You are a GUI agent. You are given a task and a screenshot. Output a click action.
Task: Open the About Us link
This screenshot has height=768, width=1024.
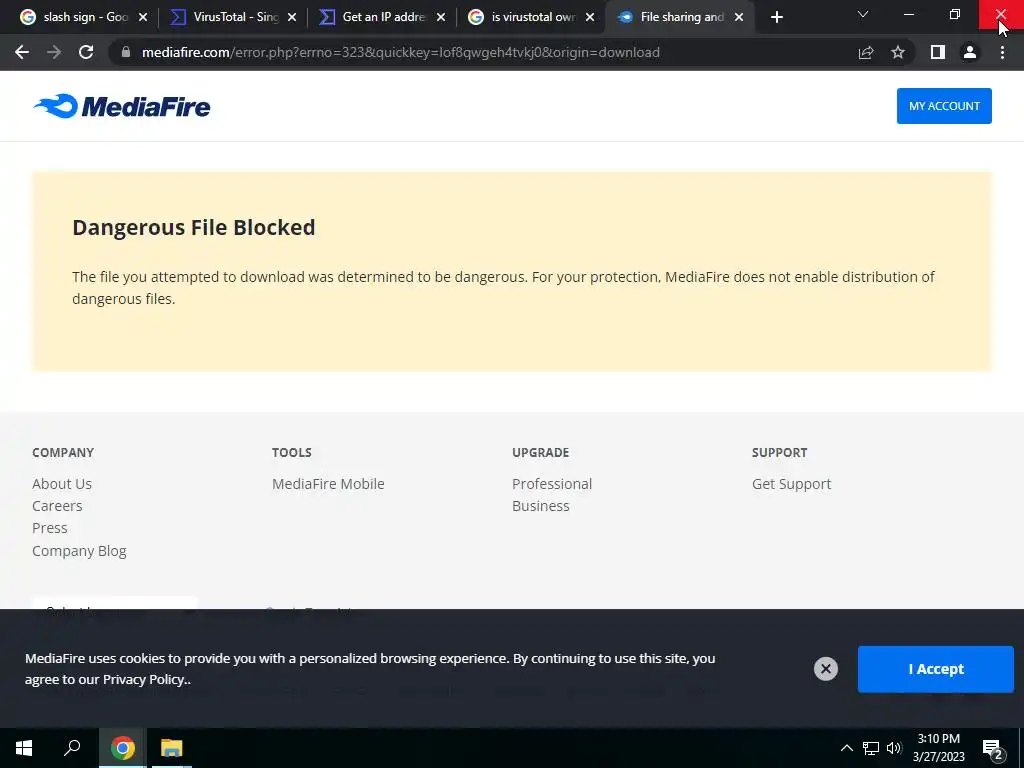[62, 484]
